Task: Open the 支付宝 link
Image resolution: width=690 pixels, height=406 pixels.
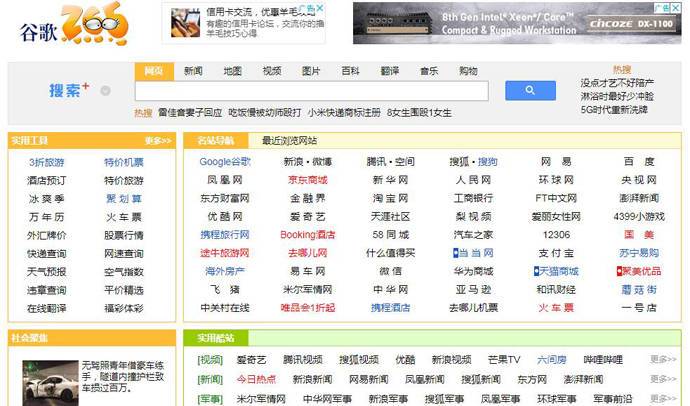Action: 556,253
